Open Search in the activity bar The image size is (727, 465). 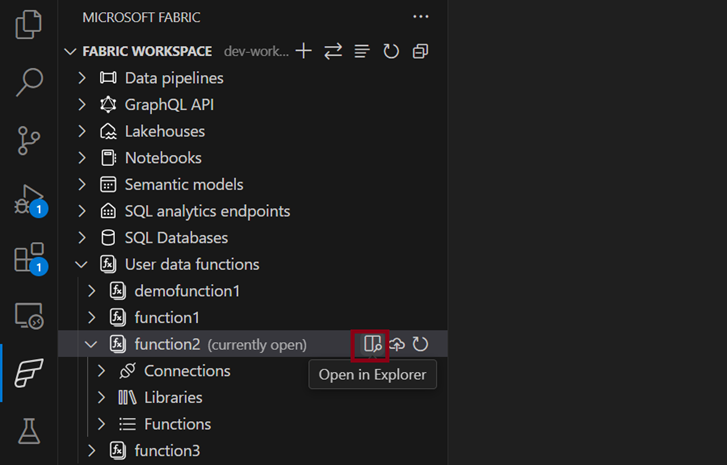[x=29, y=82]
